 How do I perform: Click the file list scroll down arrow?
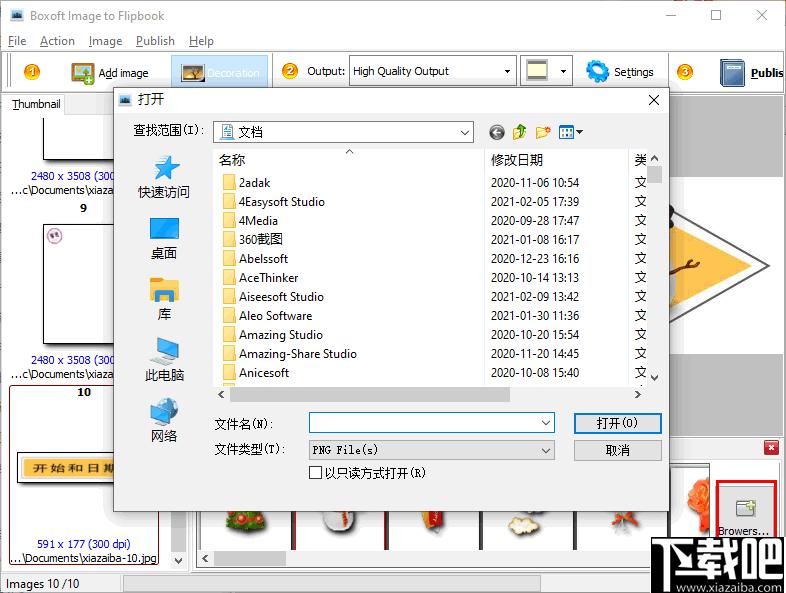click(654, 377)
